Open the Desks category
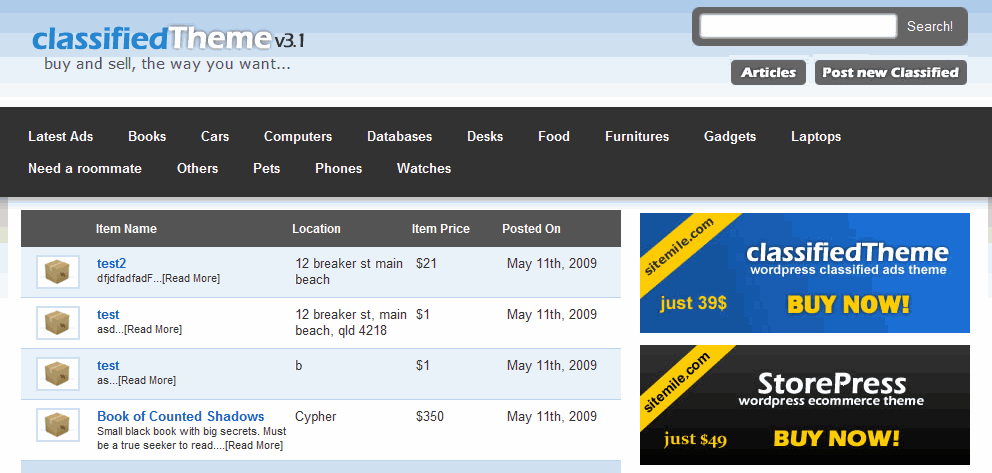The width and height of the screenshot is (992, 473). tap(485, 137)
